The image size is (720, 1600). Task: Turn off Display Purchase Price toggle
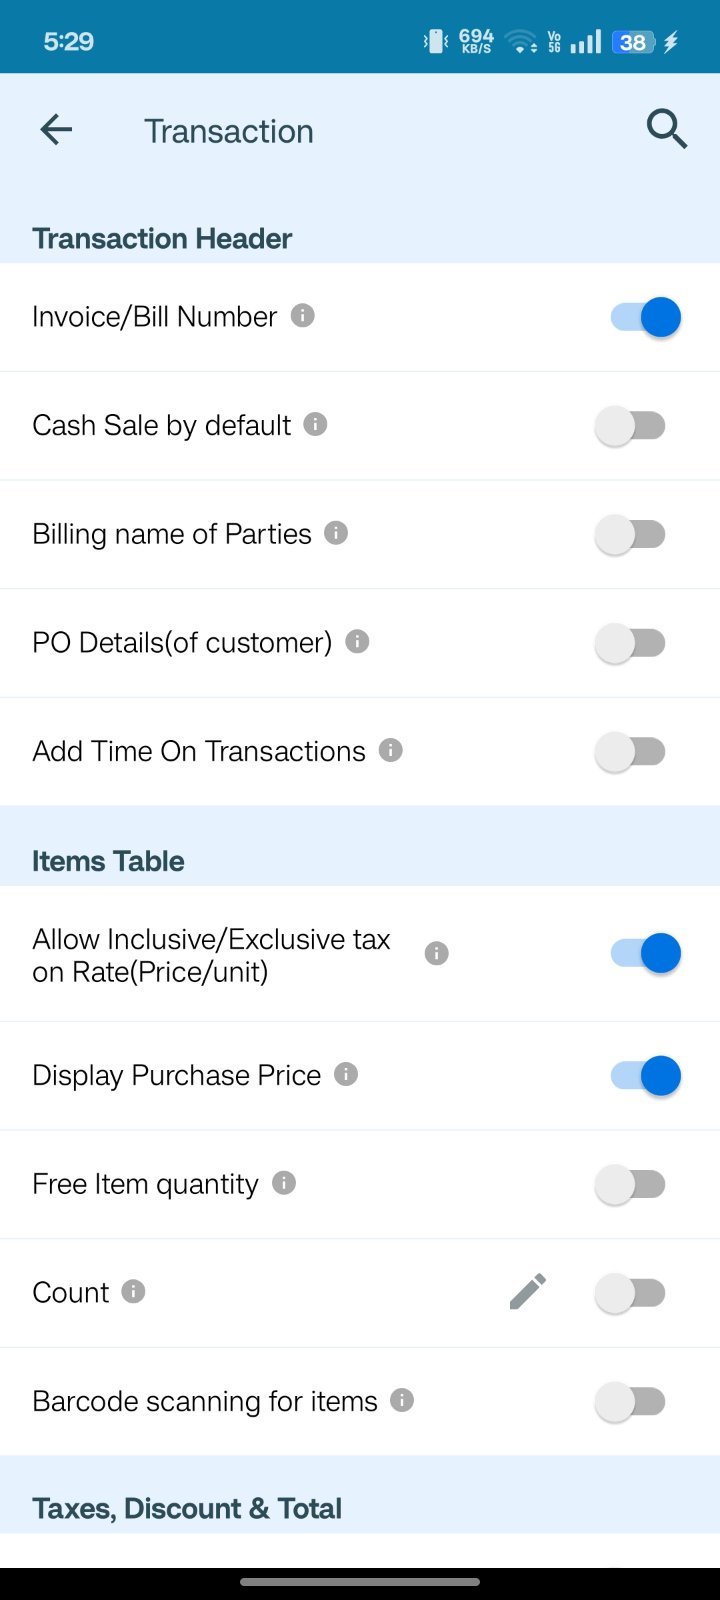point(645,1076)
